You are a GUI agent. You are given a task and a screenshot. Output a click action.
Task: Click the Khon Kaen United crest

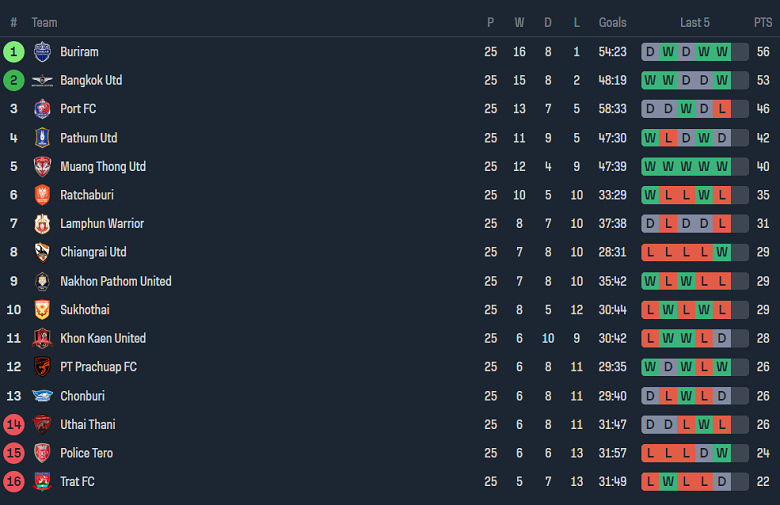(42, 338)
